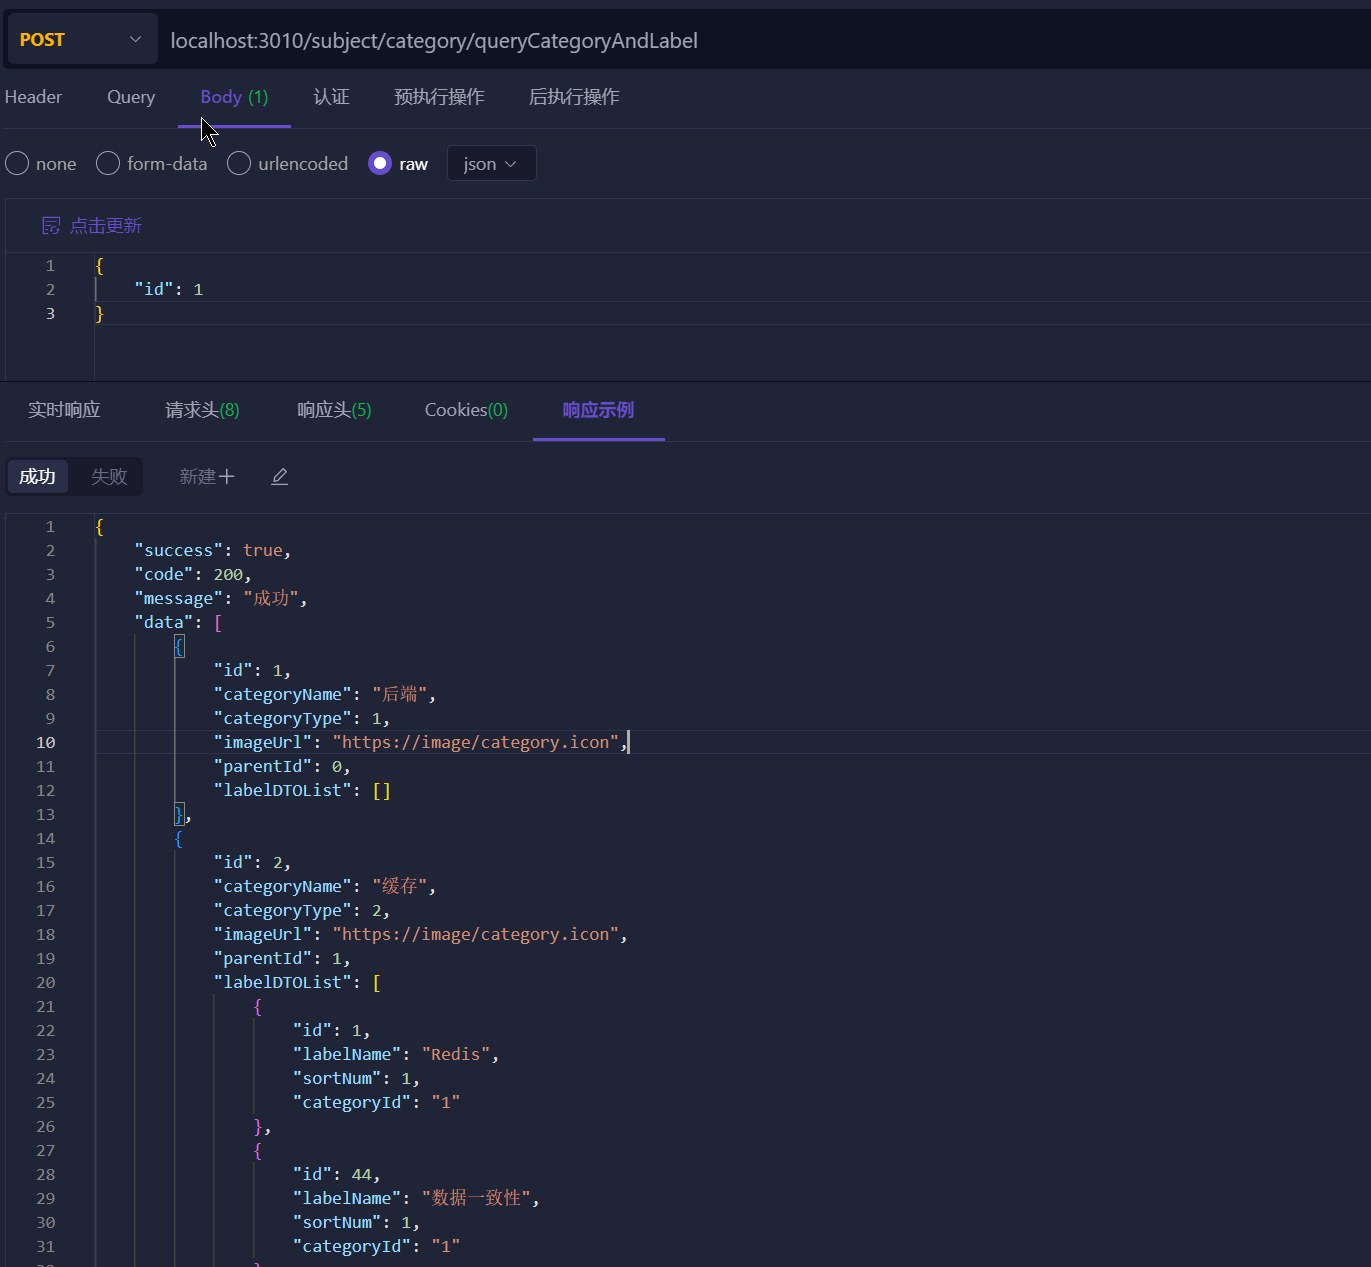Switch to the Query tab
The height and width of the screenshot is (1267, 1371).
131,97
